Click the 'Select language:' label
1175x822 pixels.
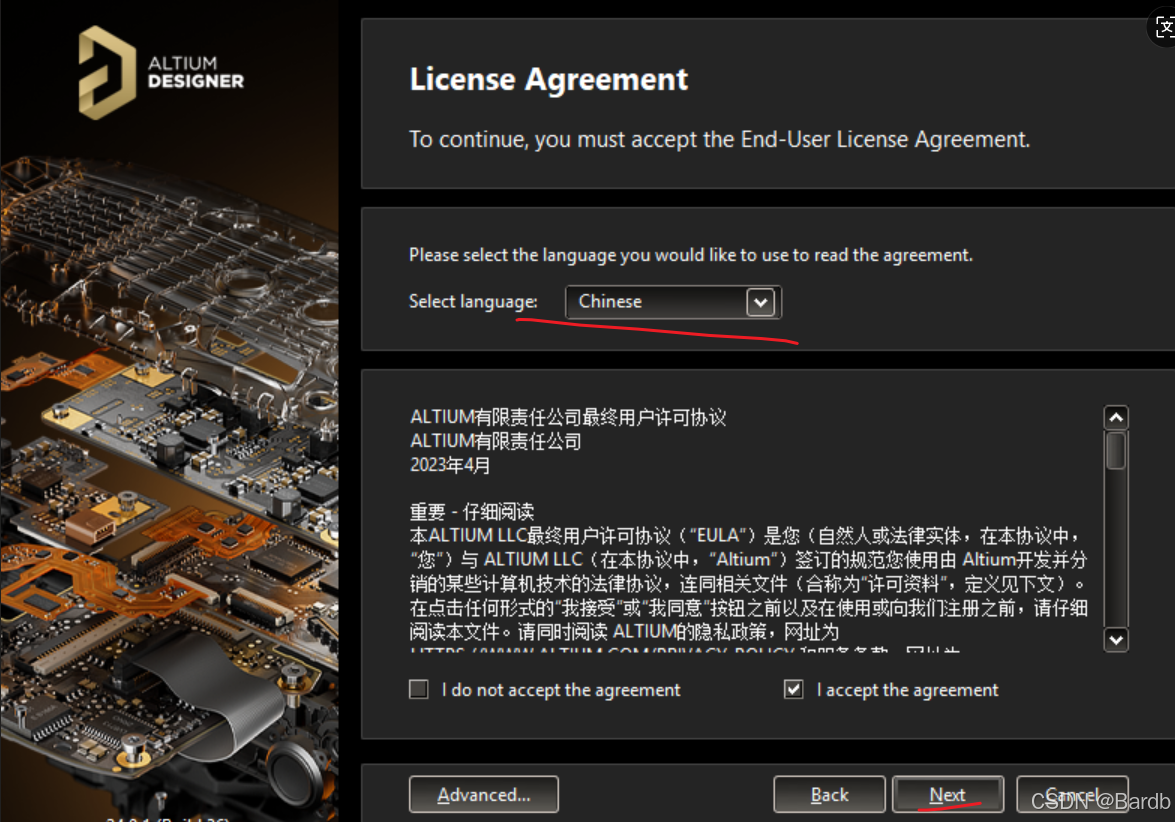(x=473, y=302)
